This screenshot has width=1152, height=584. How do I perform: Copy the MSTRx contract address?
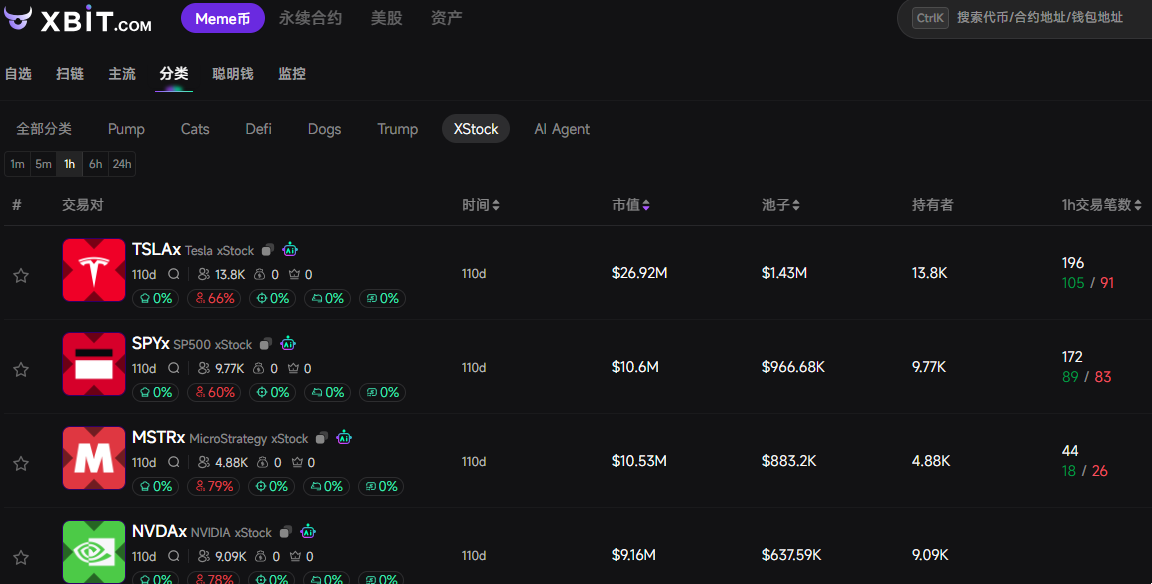pyautogui.click(x=322, y=438)
